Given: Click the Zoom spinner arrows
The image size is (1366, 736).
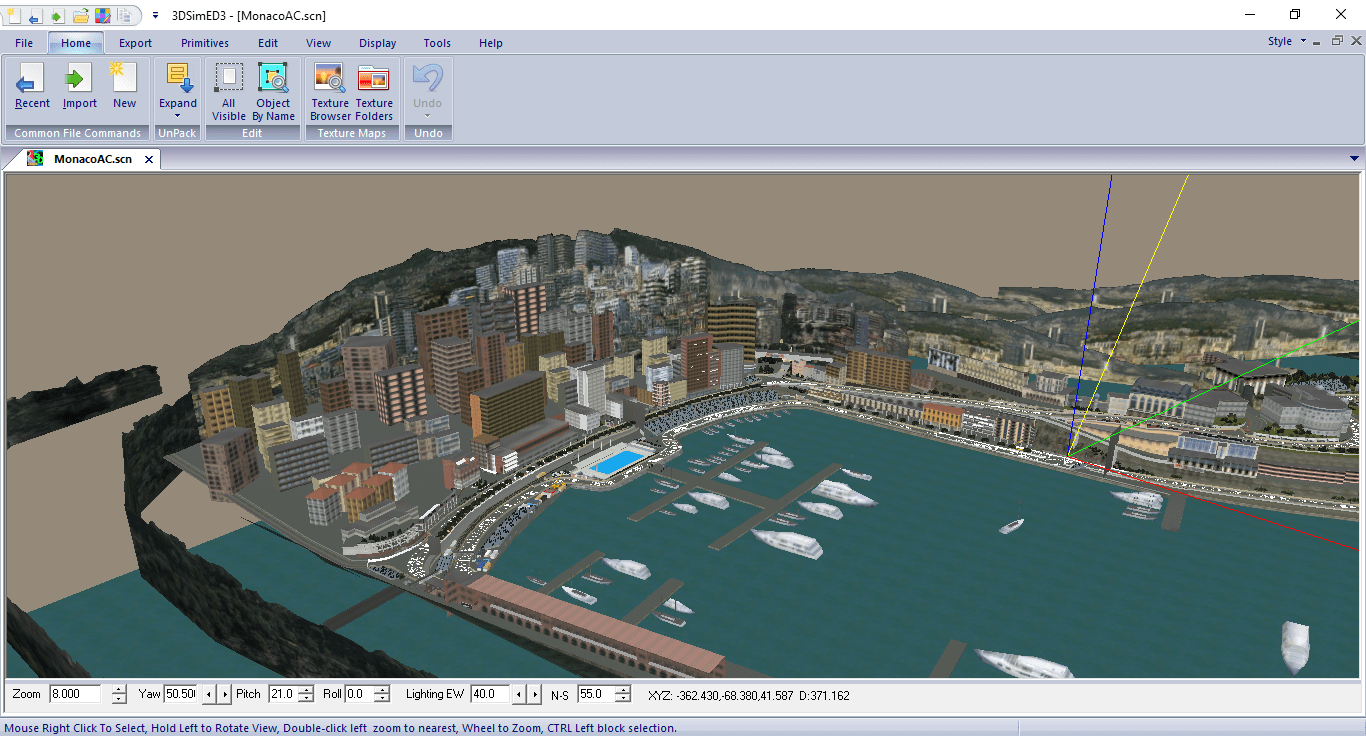Looking at the screenshot, I should click(119, 694).
